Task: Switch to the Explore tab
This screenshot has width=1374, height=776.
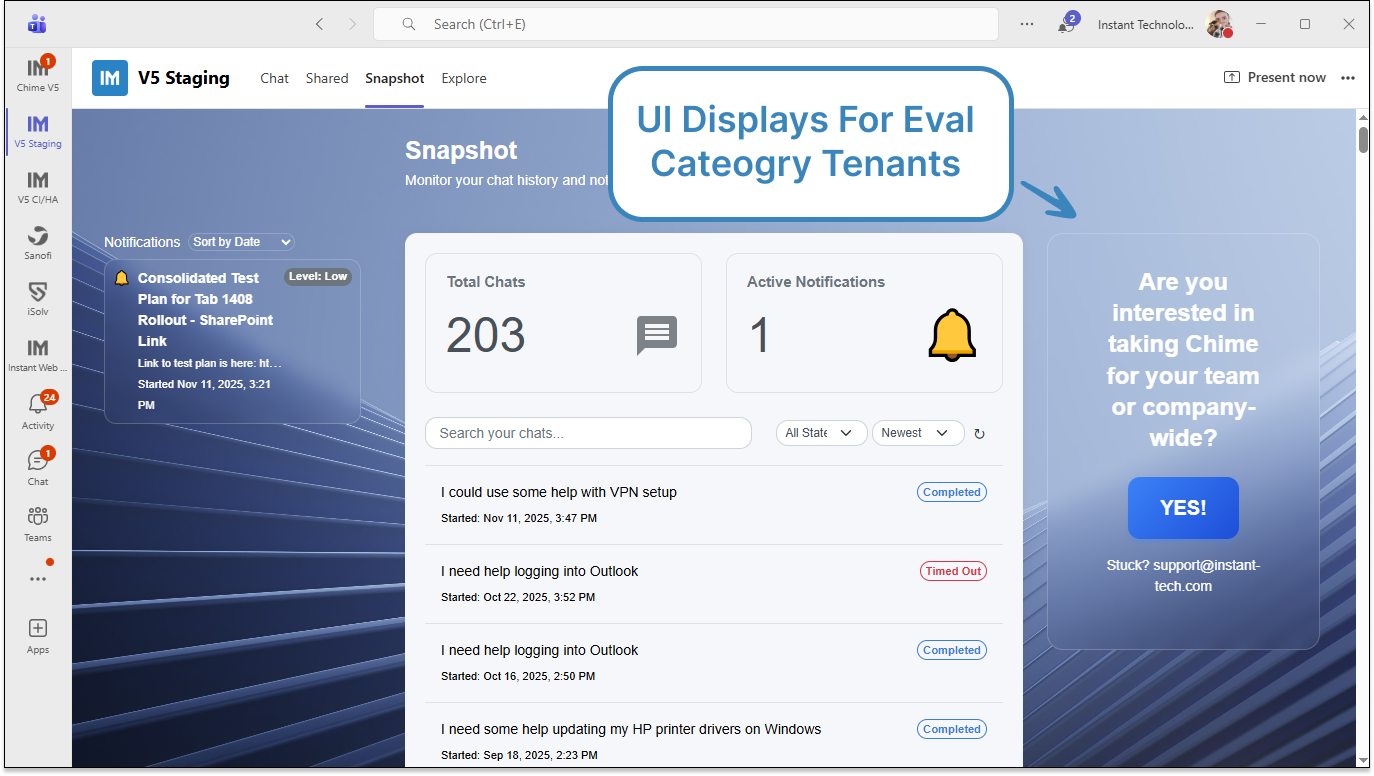Action: (x=464, y=78)
